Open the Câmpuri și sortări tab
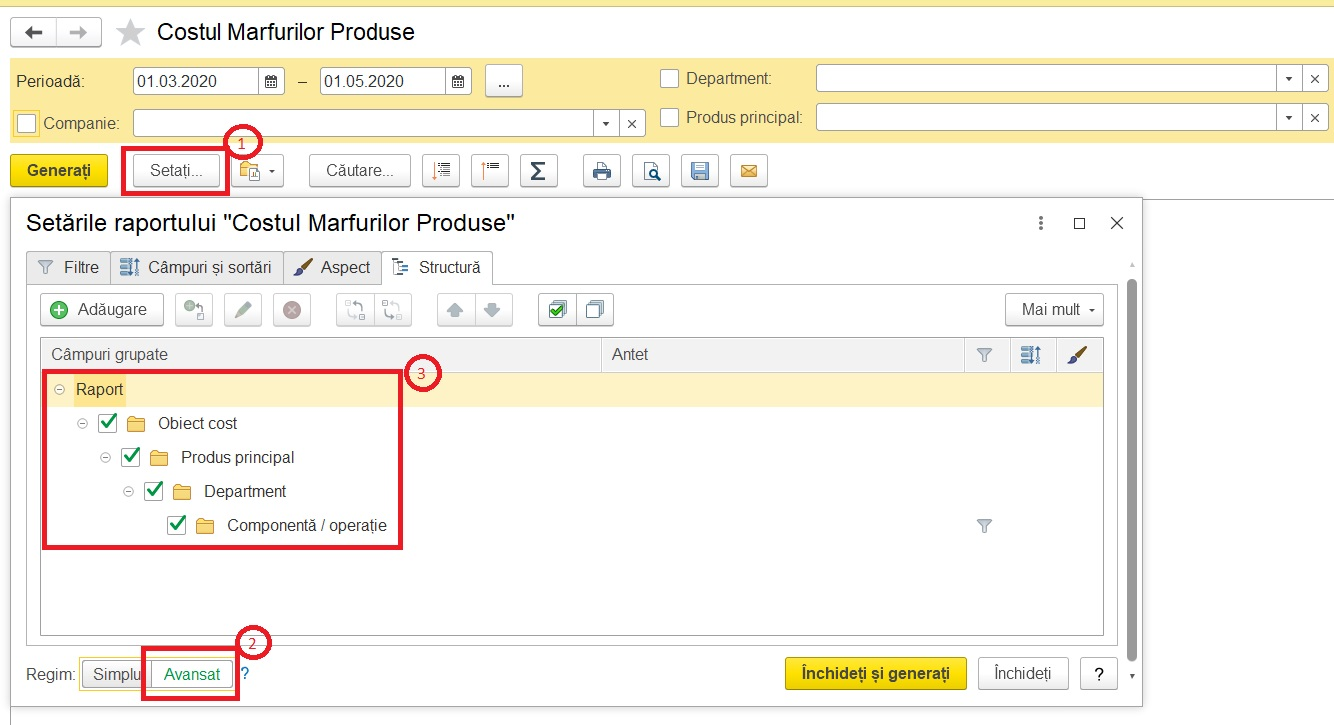Viewport: 1334px width, 725px height. [x=196, y=268]
